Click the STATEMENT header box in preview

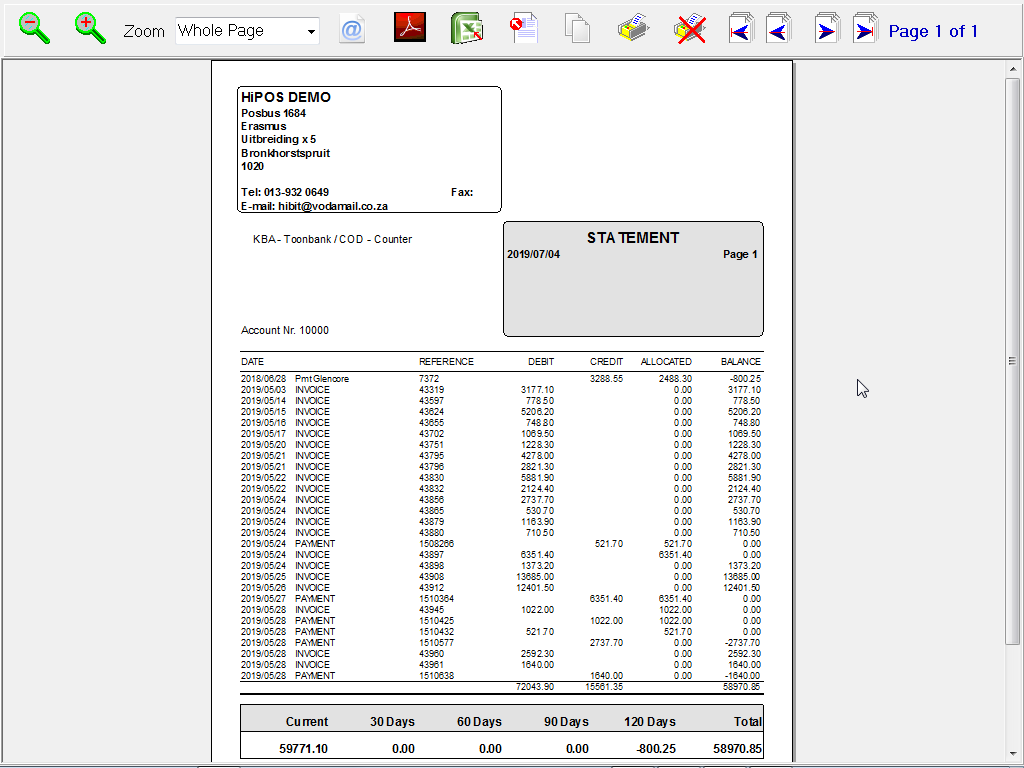633,279
